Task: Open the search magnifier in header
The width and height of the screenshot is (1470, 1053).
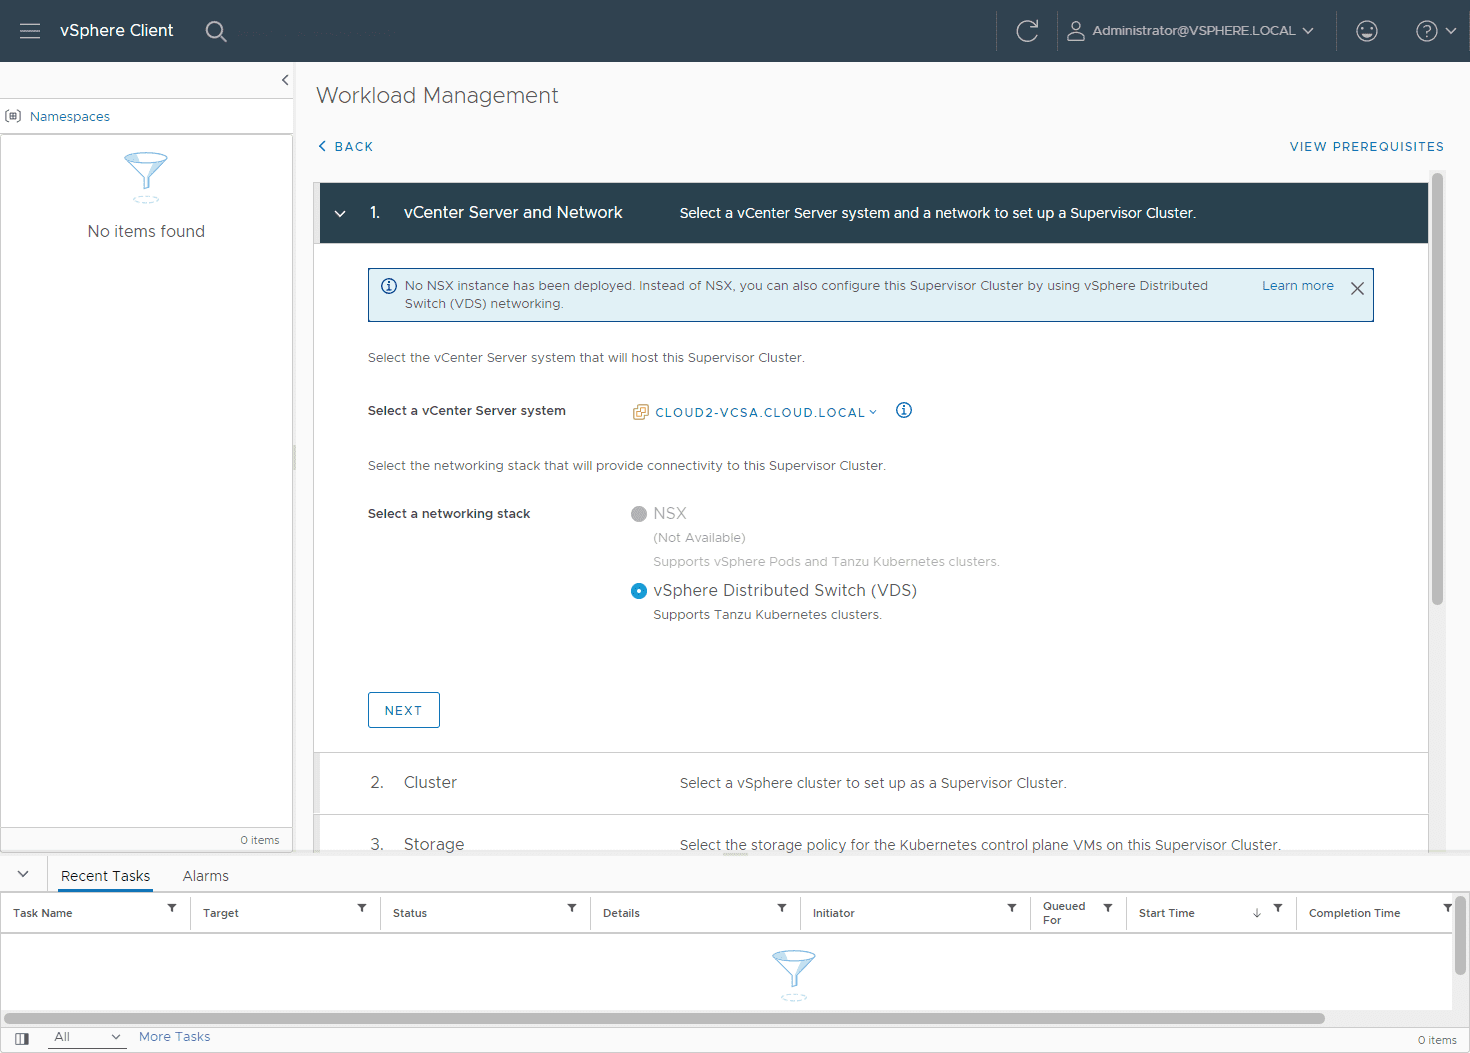Action: pos(216,31)
